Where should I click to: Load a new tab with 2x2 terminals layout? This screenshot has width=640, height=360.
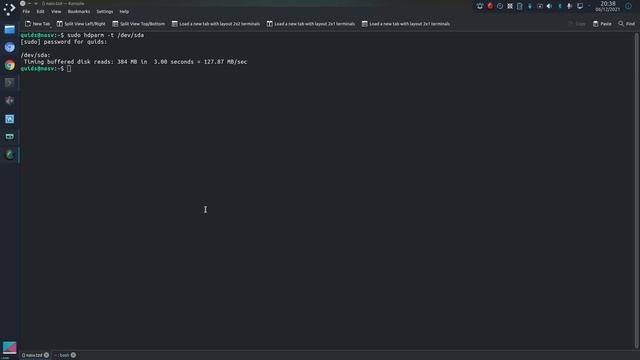(x=216, y=24)
